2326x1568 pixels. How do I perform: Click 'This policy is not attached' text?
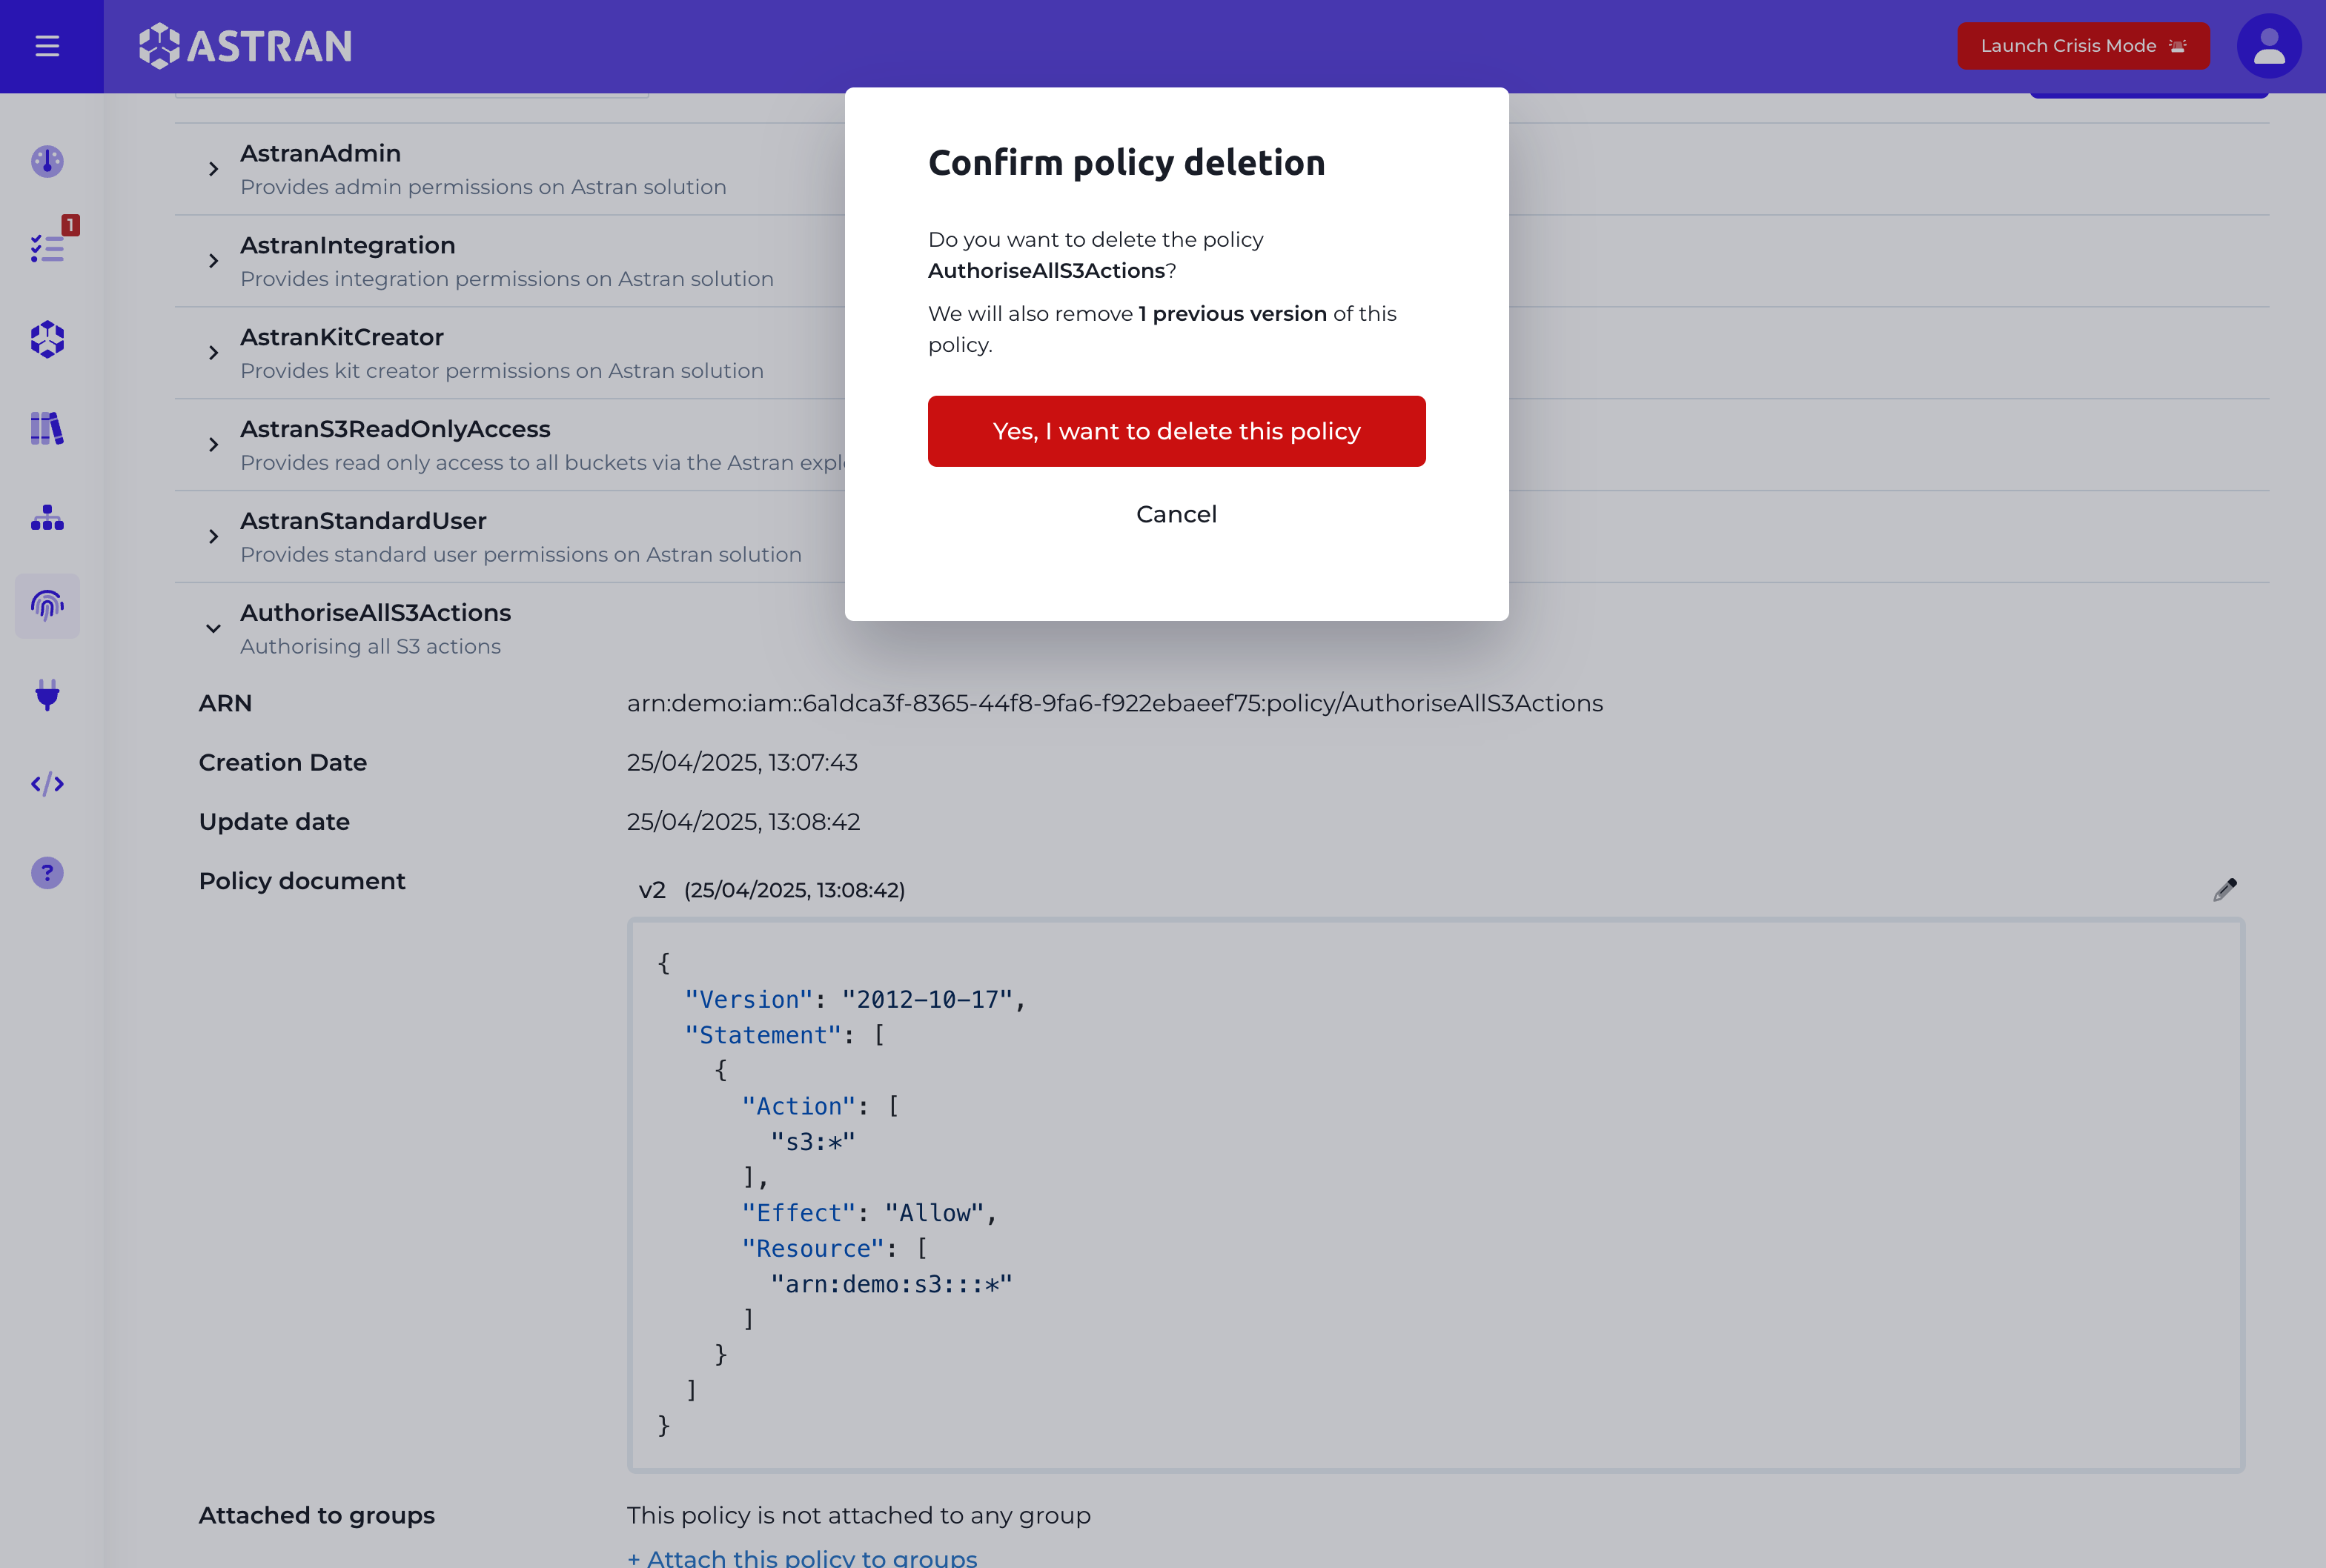[858, 1515]
